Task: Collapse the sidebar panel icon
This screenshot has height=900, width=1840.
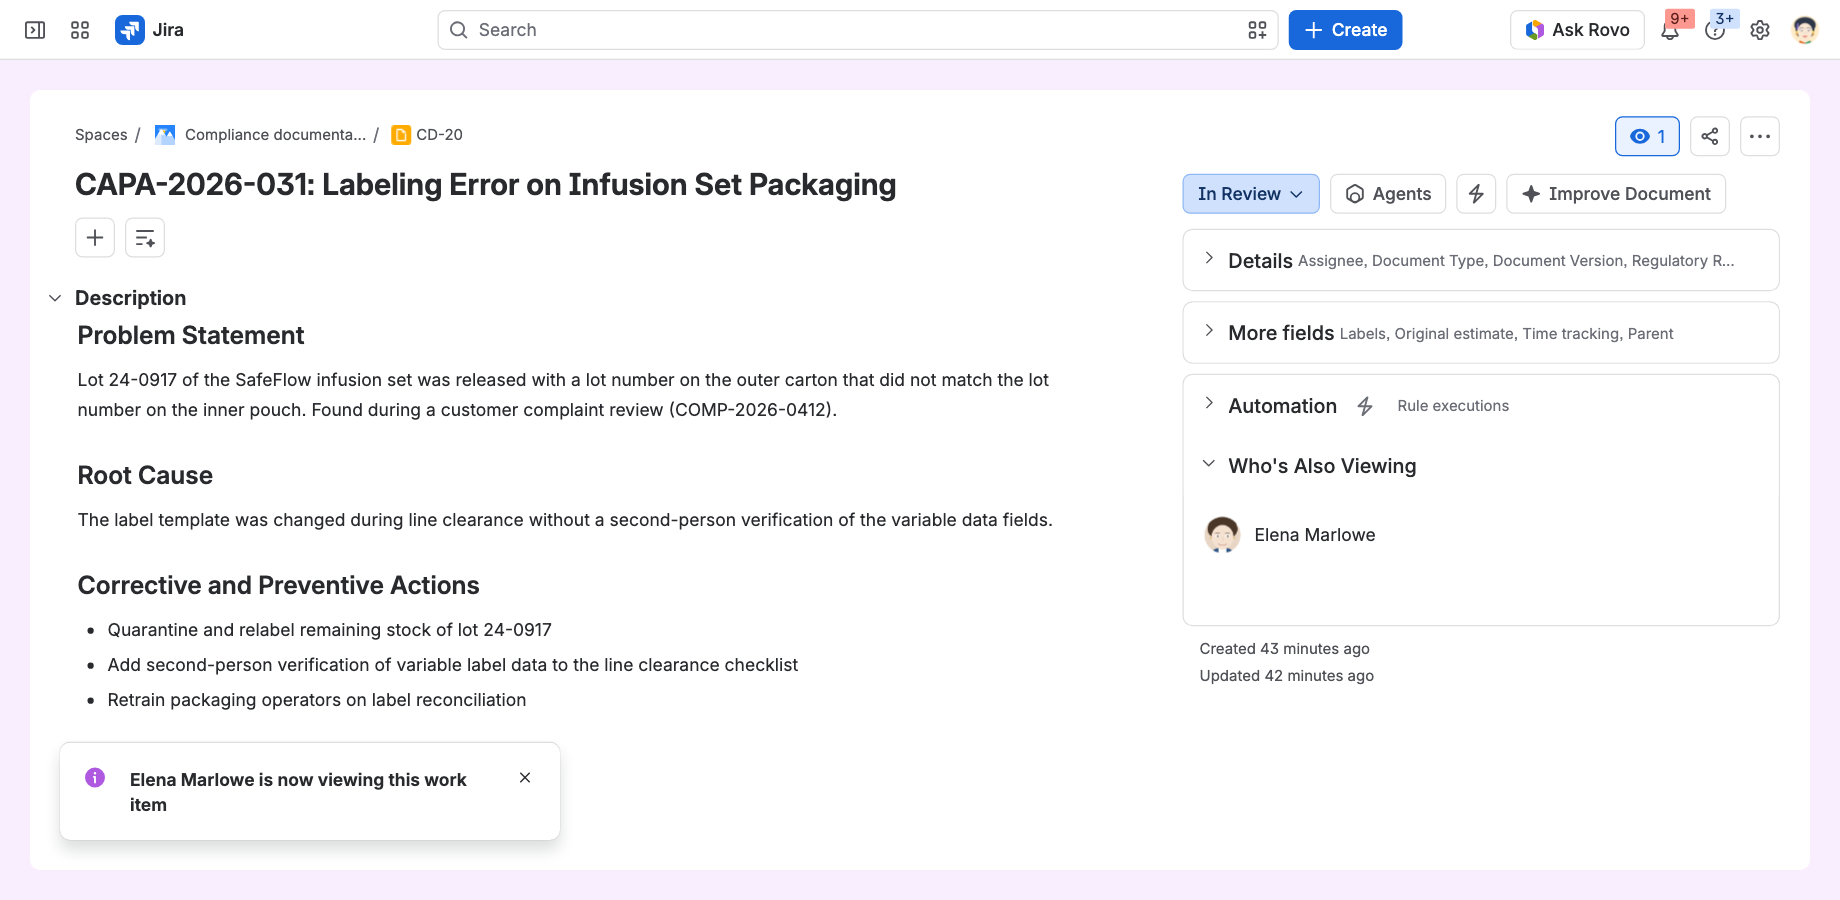Action: 35,30
